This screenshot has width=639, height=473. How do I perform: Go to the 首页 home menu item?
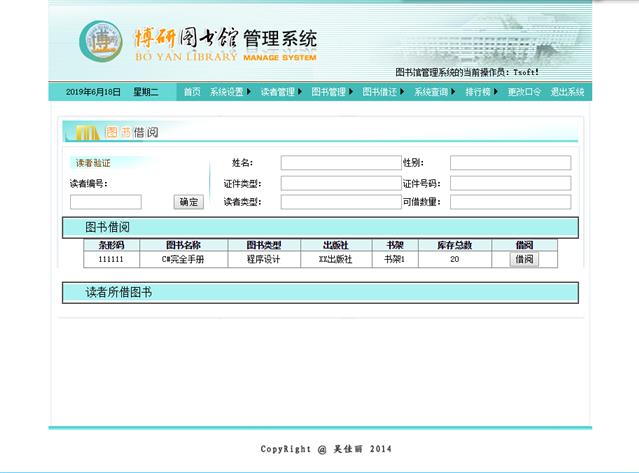click(x=192, y=92)
